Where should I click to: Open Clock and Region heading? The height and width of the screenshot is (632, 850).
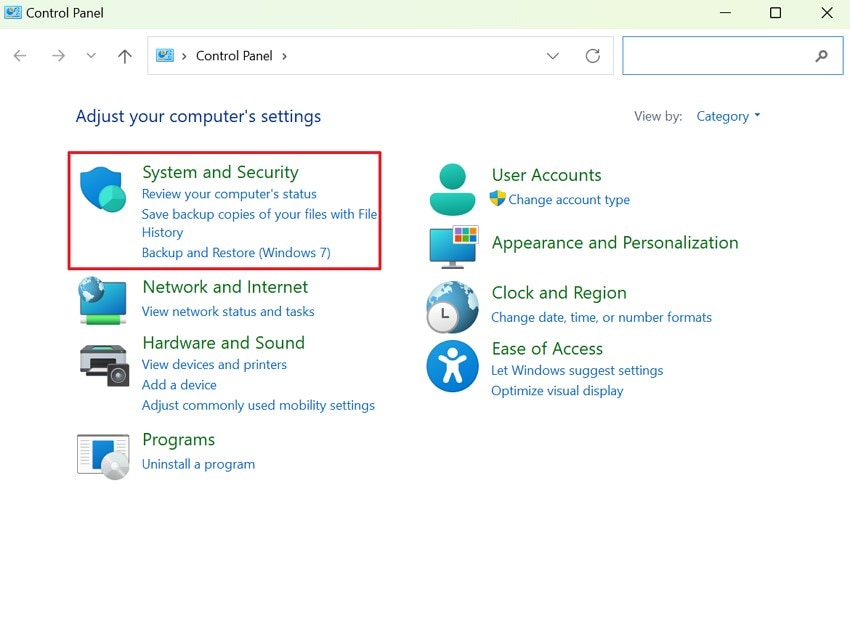[559, 293]
